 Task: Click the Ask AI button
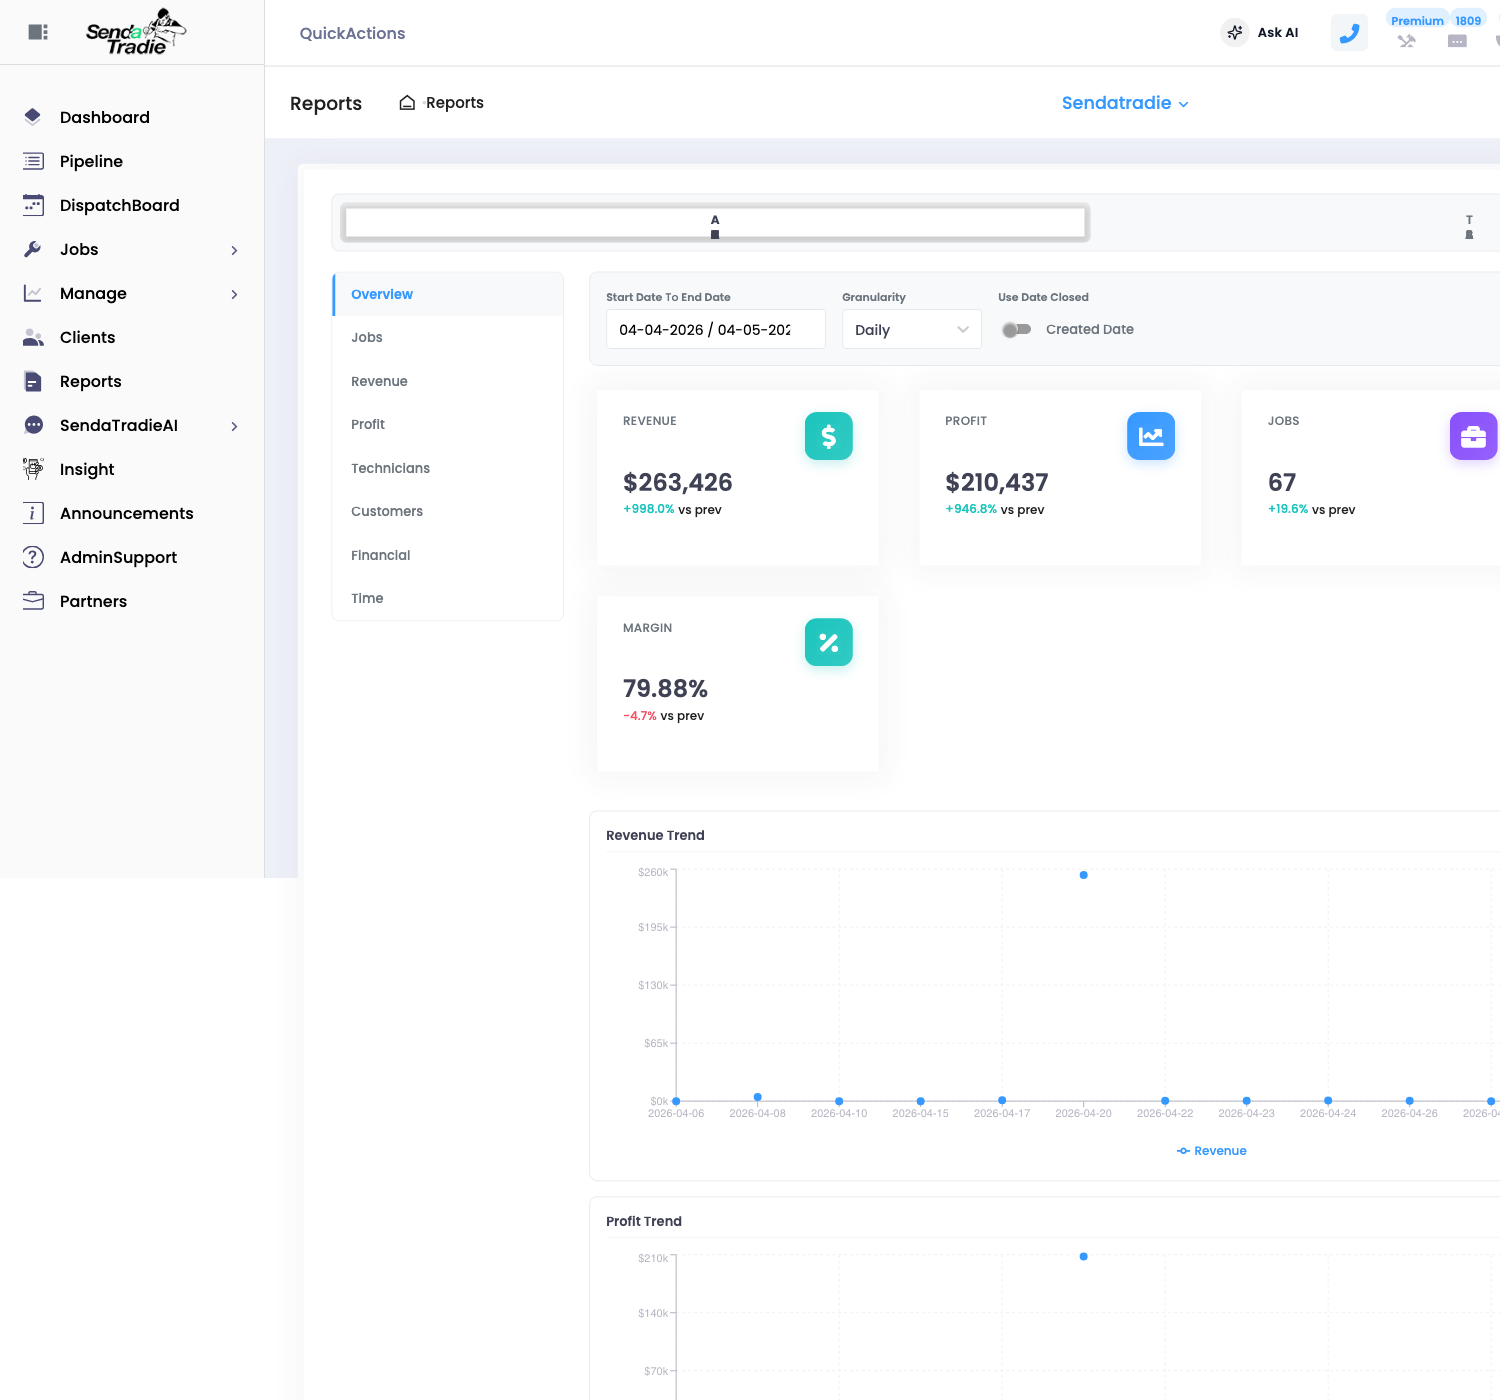point(1261,32)
